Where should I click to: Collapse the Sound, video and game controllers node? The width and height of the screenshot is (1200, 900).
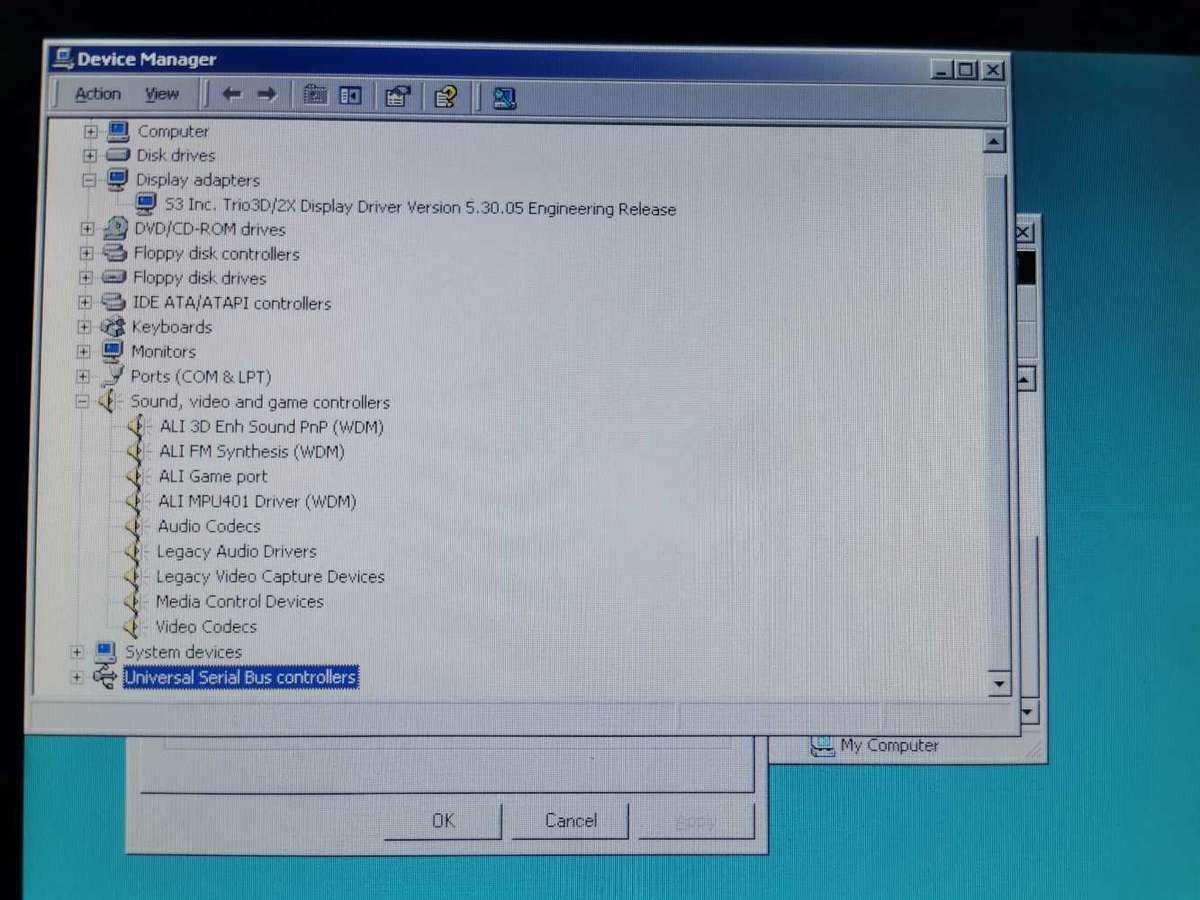pyautogui.click(x=81, y=401)
